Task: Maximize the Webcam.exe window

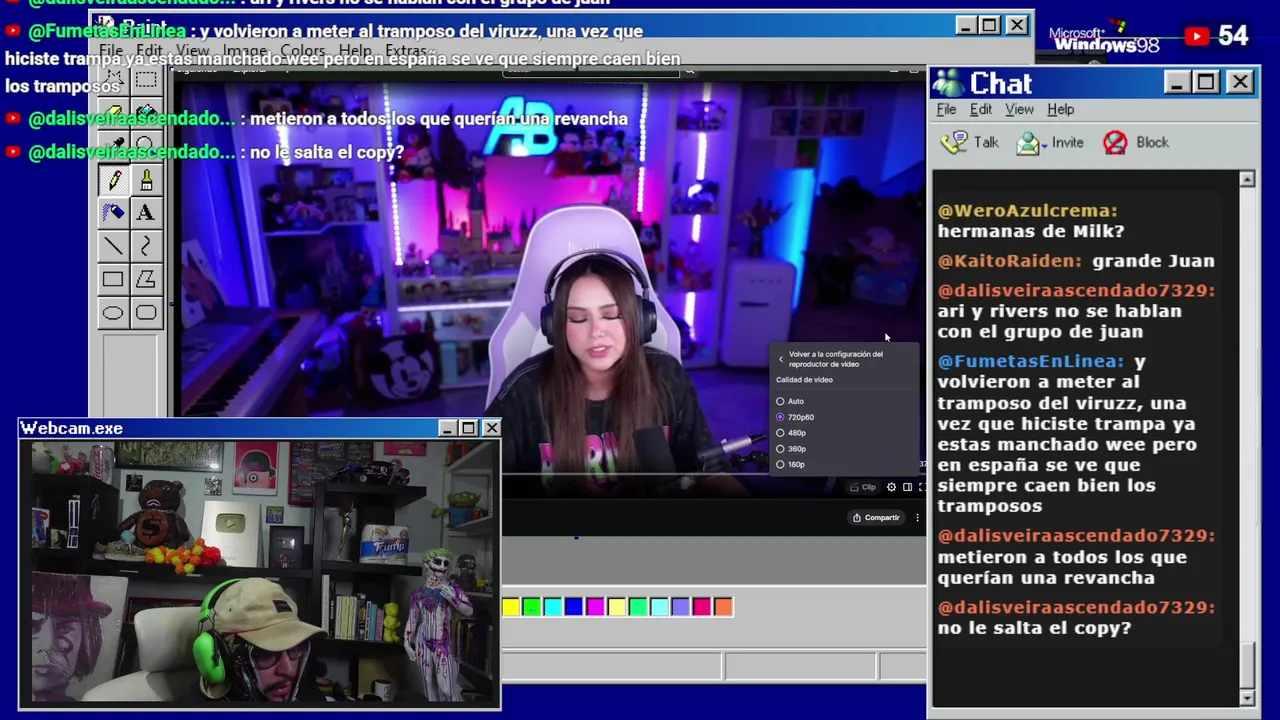Action: pos(468,428)
